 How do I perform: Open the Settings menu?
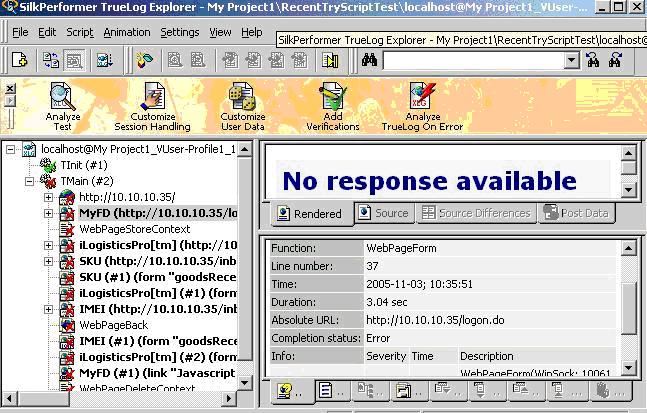(179, 32)
